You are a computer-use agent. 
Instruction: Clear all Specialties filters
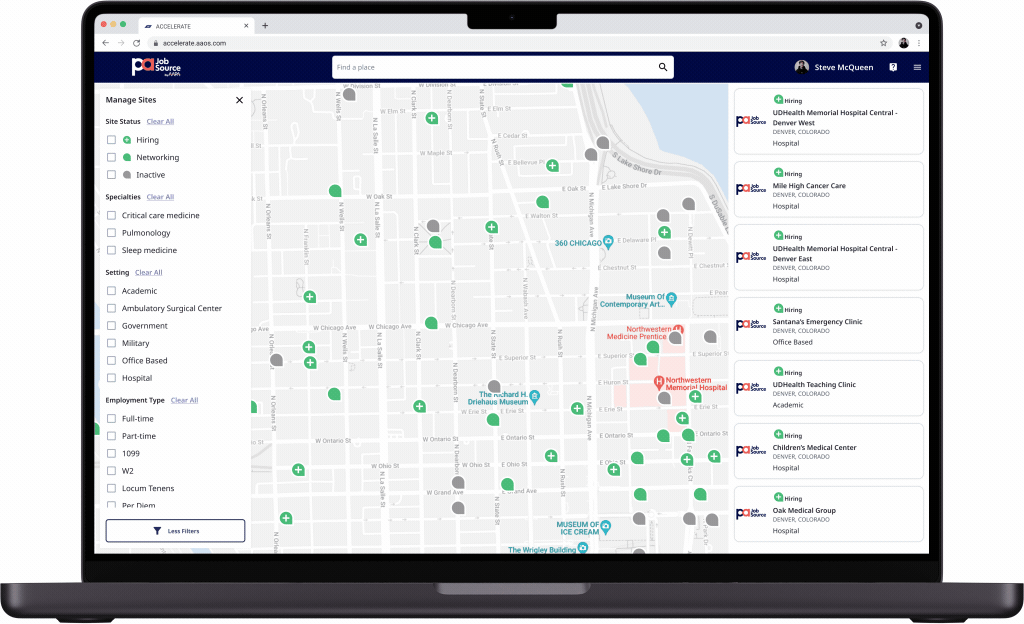[x=160, y=197]
